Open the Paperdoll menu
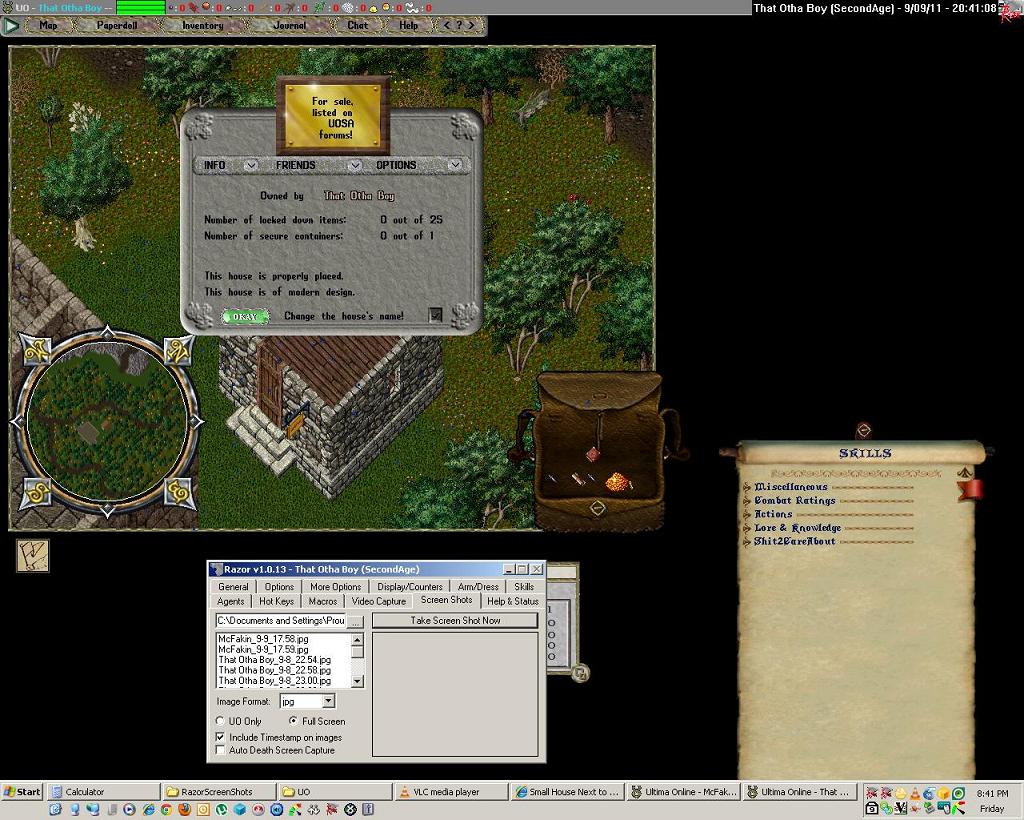Screen dimensions: 1024x820 click(x=116, y=25)
